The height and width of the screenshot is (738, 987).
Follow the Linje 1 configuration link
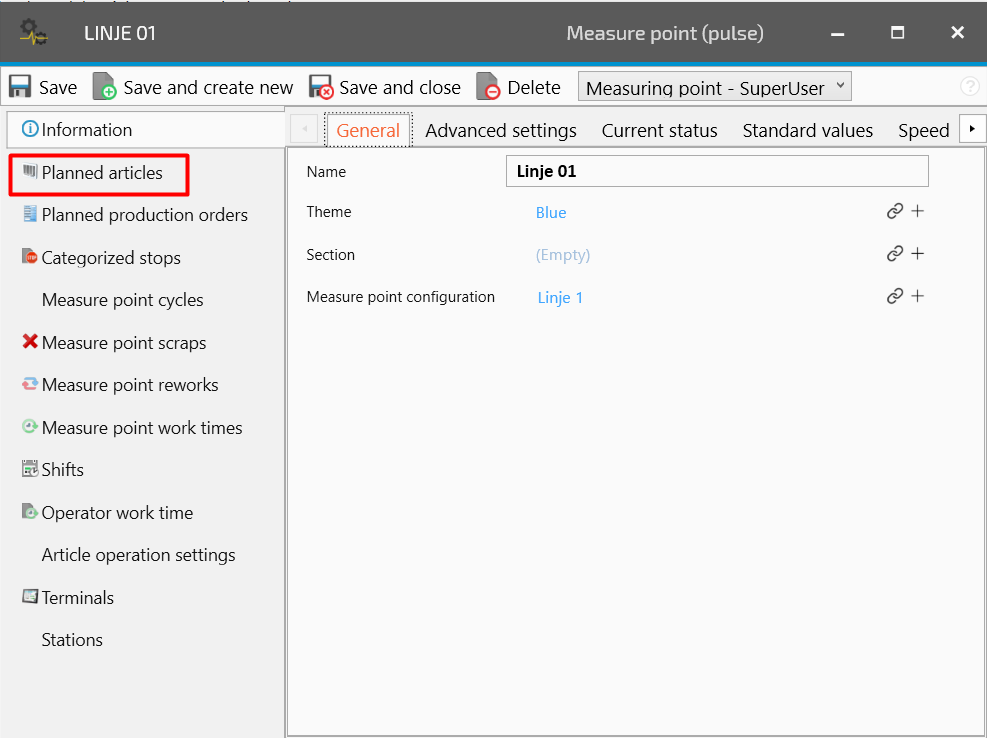560,298
